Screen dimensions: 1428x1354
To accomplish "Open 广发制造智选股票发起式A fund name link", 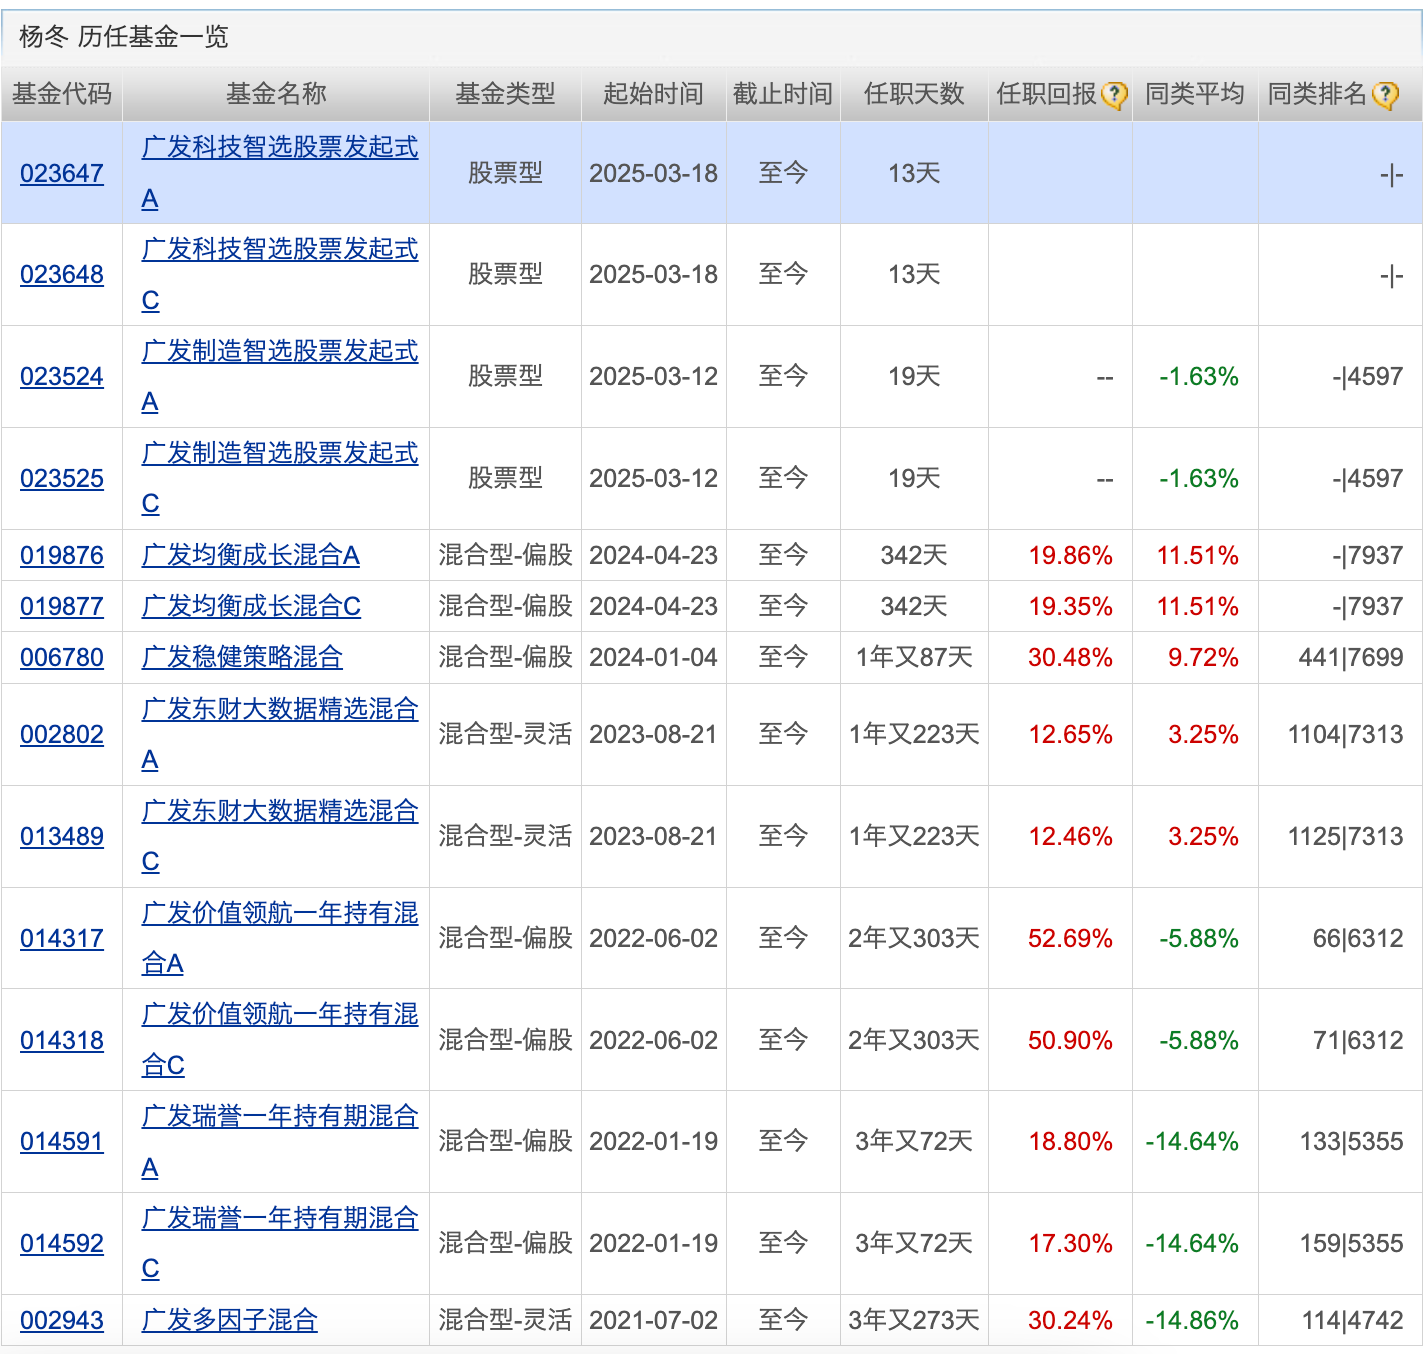I will point(280,376).
